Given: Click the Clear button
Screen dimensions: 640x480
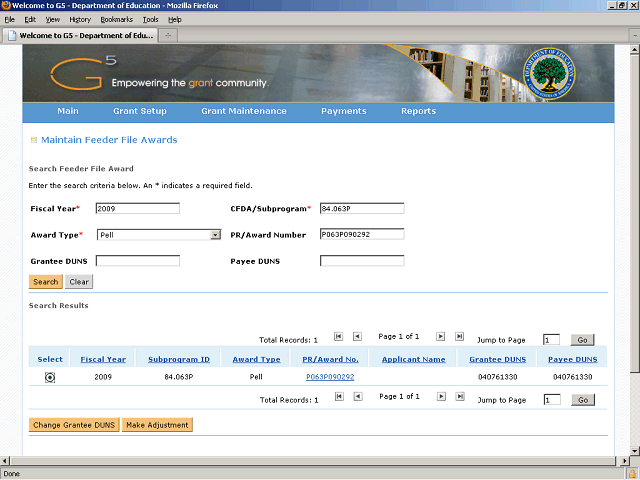Looking at the screenshot, I should (x=79, y=282).
